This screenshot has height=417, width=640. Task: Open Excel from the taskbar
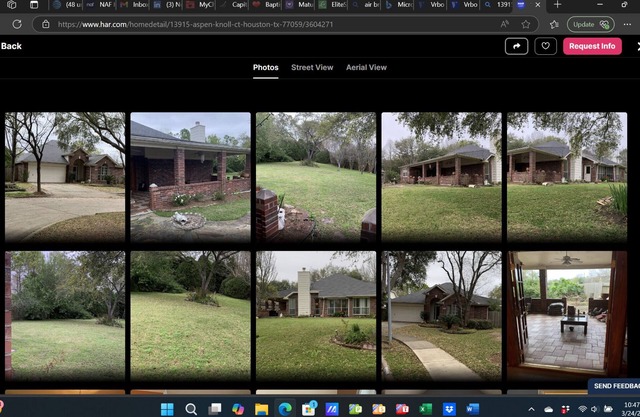pyautogui.click(x=424, y=409)
